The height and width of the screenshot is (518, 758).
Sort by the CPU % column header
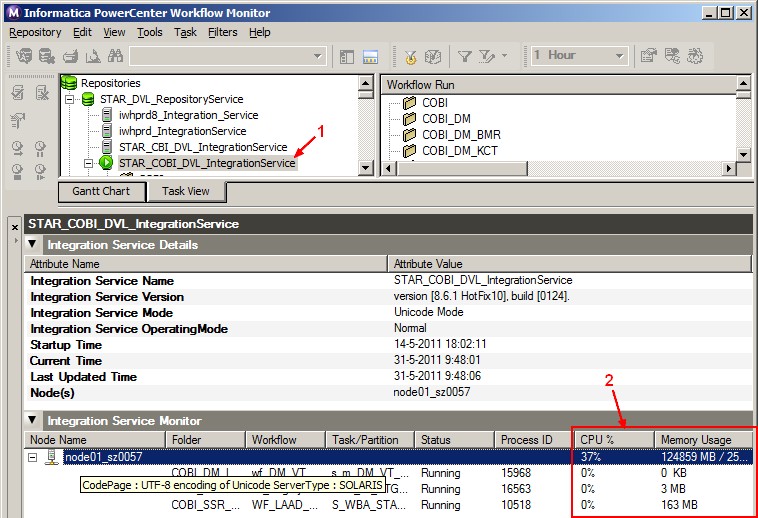pos(613,439)
